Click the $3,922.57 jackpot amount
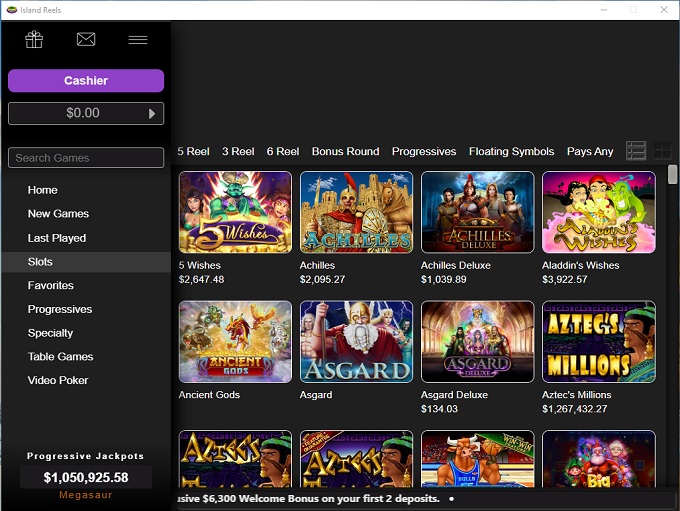The height and width of the screenshot is (511, 680). pos(565,279)
